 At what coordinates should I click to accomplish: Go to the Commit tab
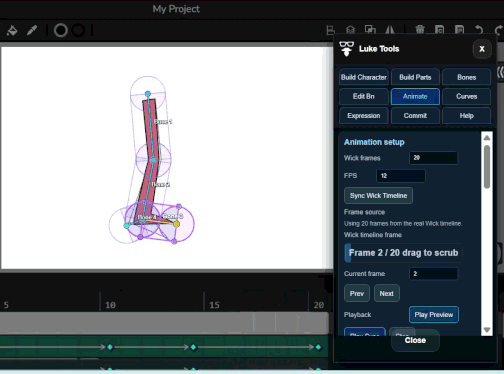coord(415,116)
